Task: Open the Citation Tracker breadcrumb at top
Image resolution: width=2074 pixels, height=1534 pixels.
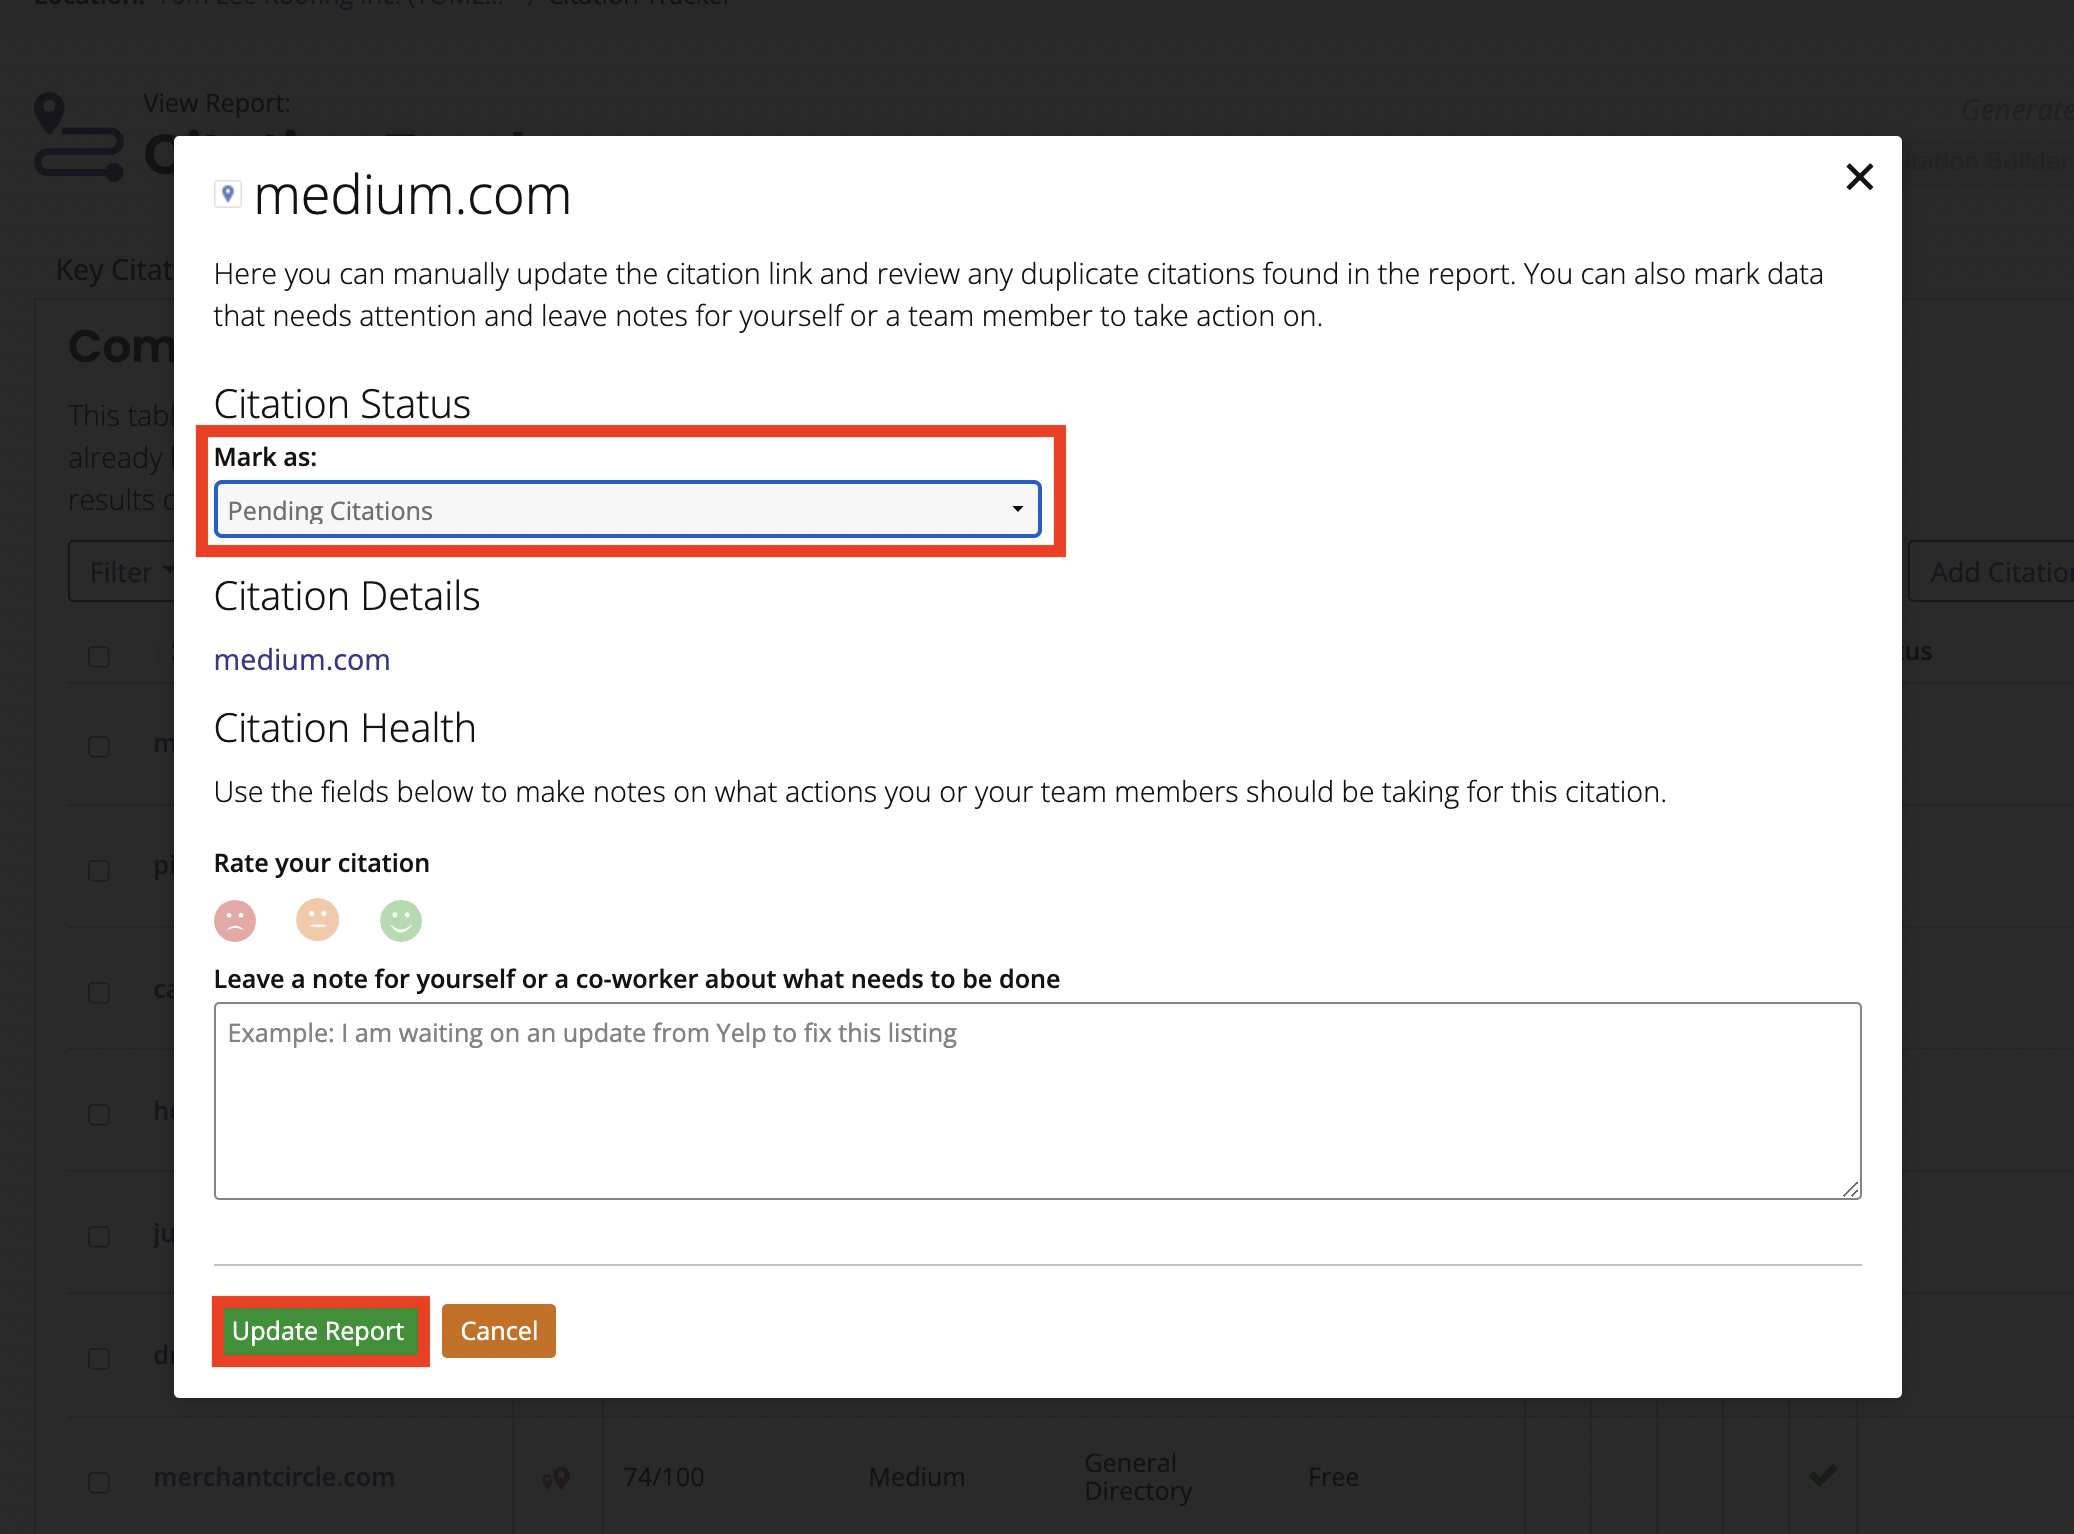Action: pos(638,3)
